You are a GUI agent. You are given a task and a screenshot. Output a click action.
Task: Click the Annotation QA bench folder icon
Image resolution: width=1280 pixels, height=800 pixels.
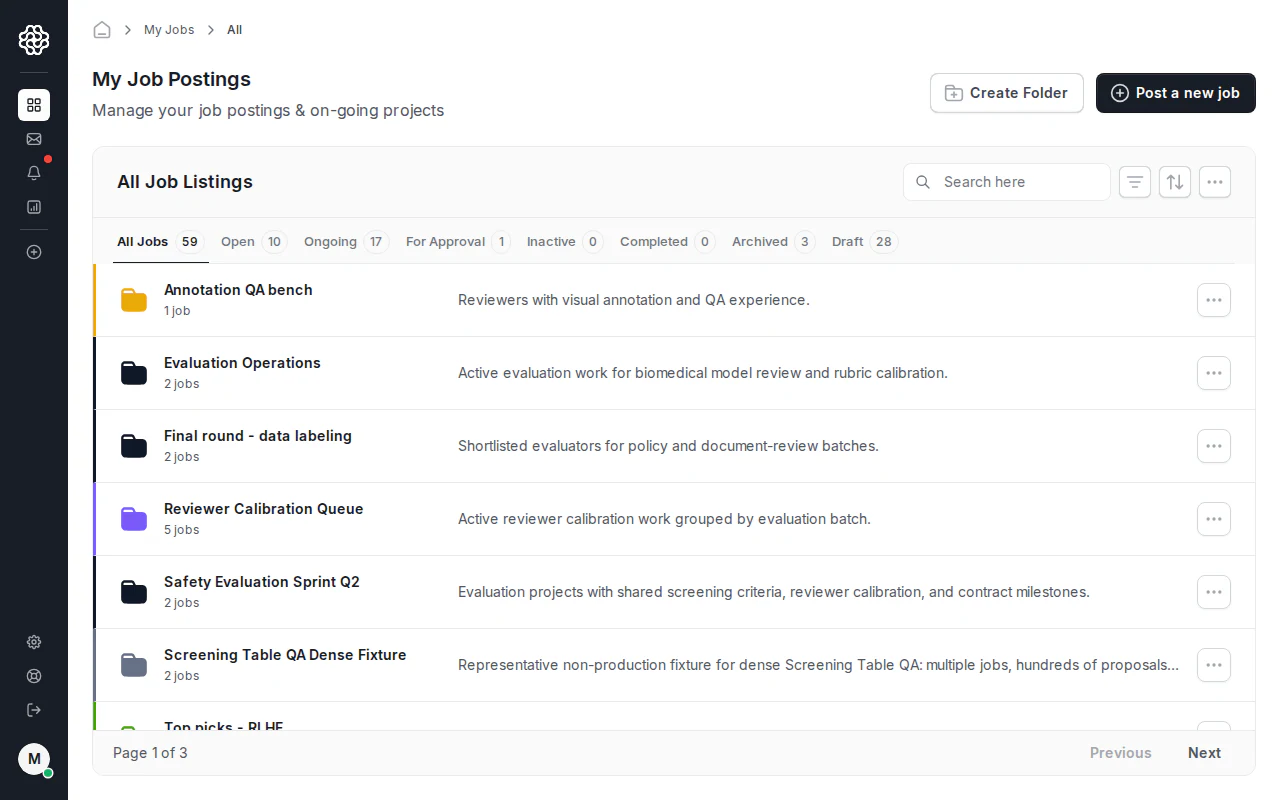pyautogui.click(x=134, y=300)
